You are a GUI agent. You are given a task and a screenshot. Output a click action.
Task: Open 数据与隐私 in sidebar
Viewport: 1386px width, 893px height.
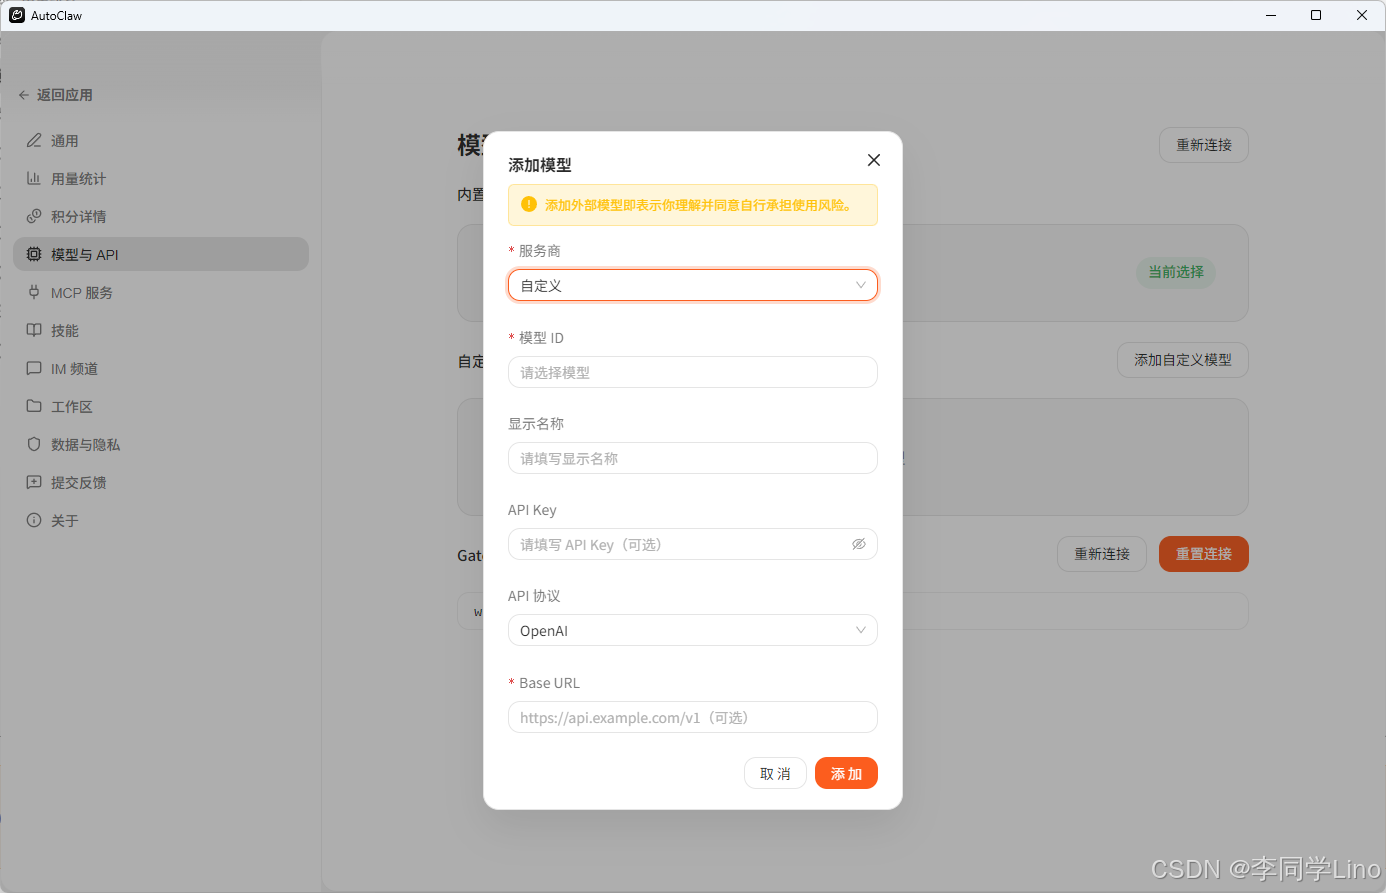pyautogui.click(x=161, y=445)
